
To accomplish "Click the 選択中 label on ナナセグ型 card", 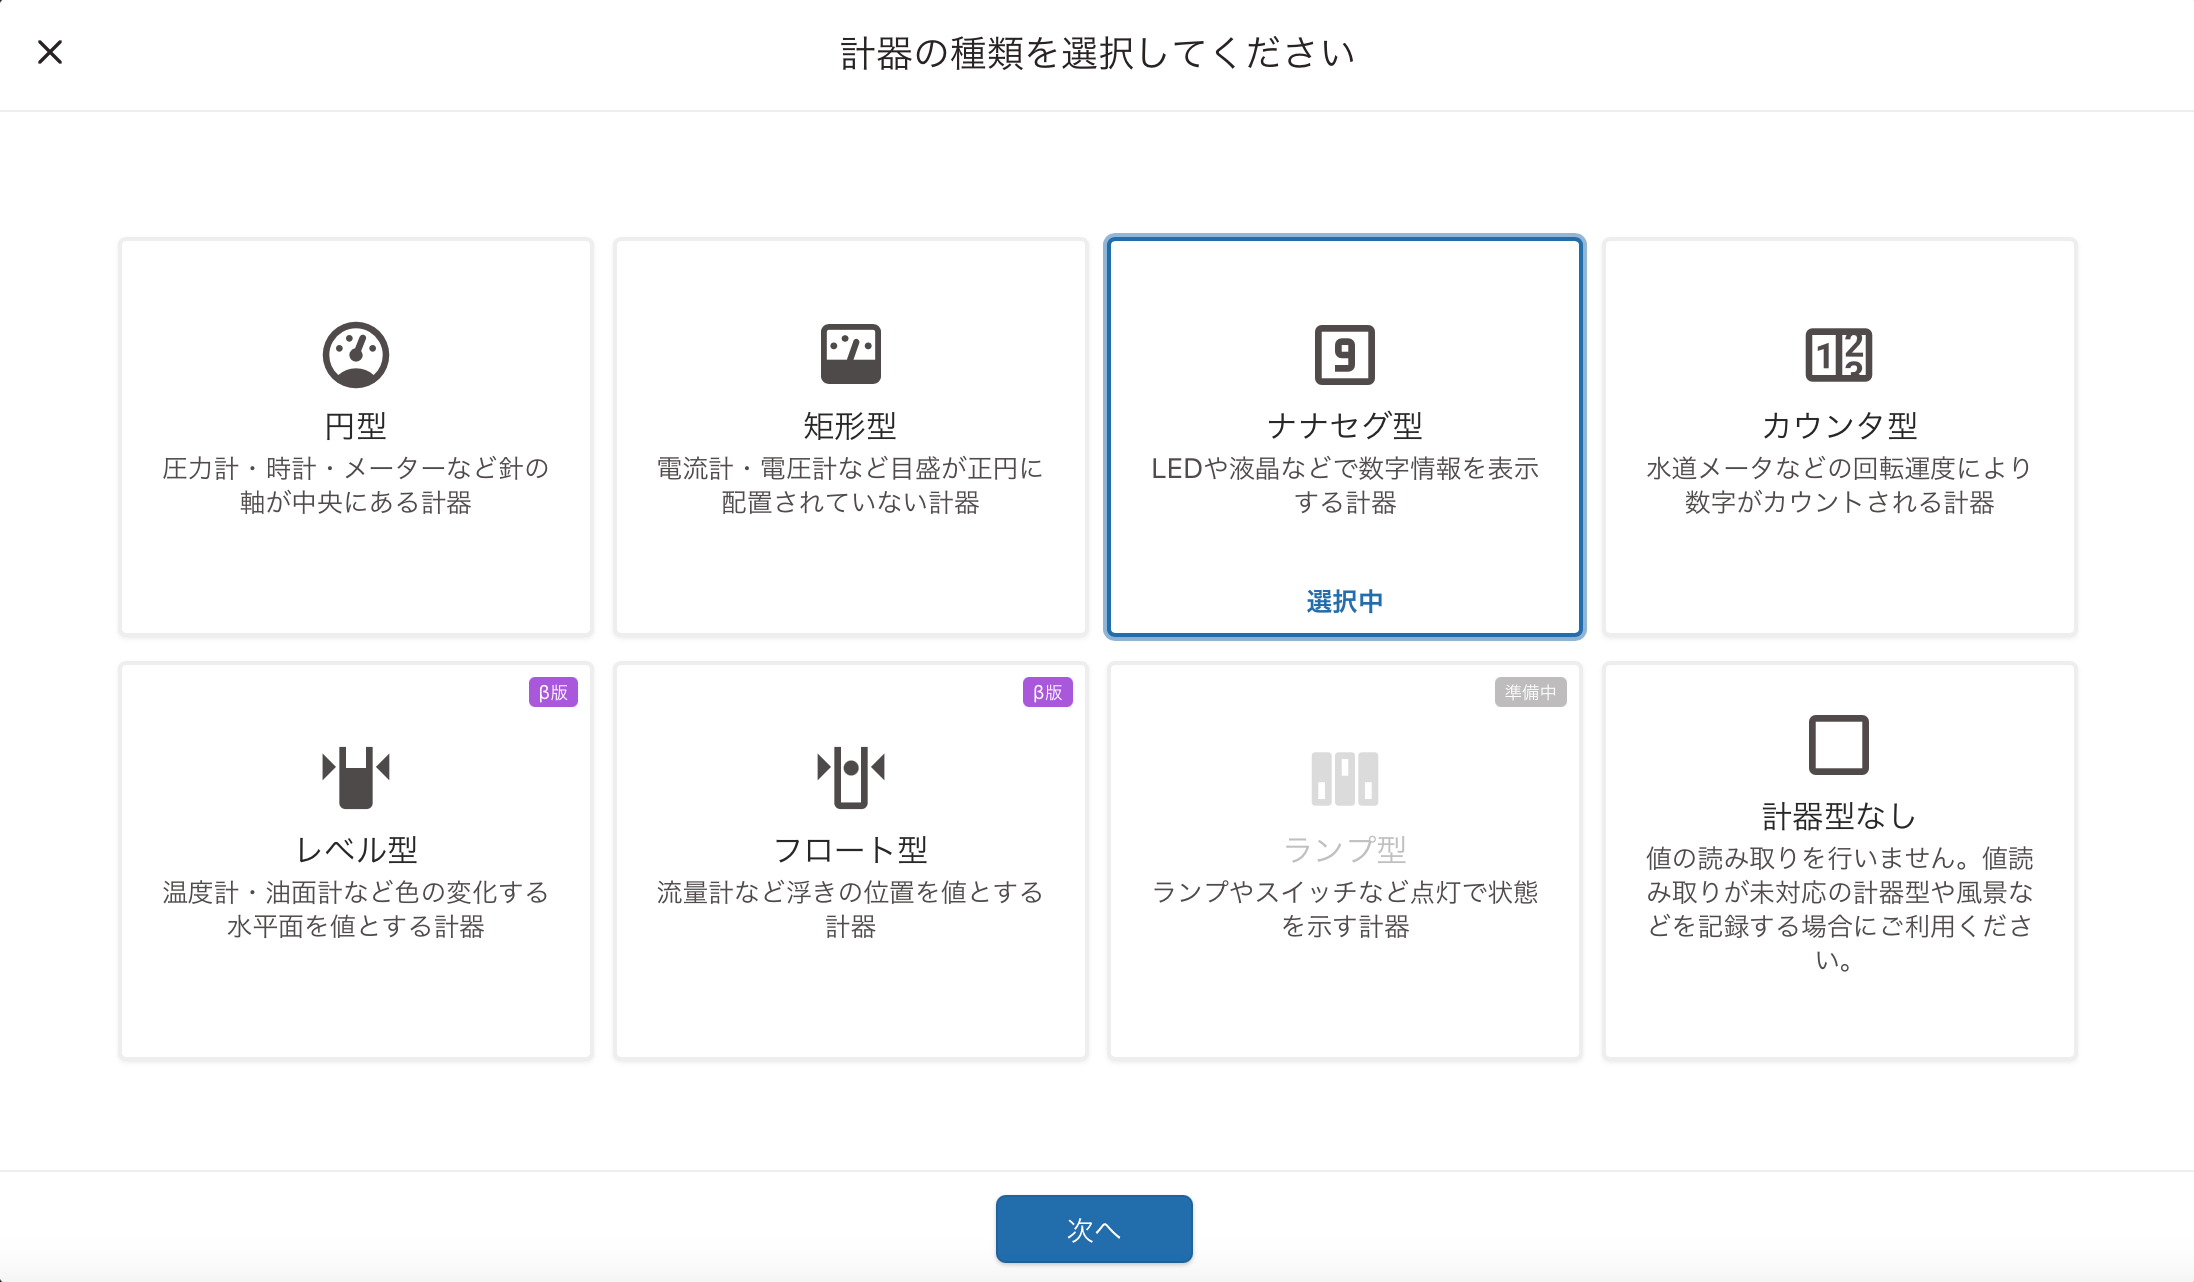I will 1344,601.
